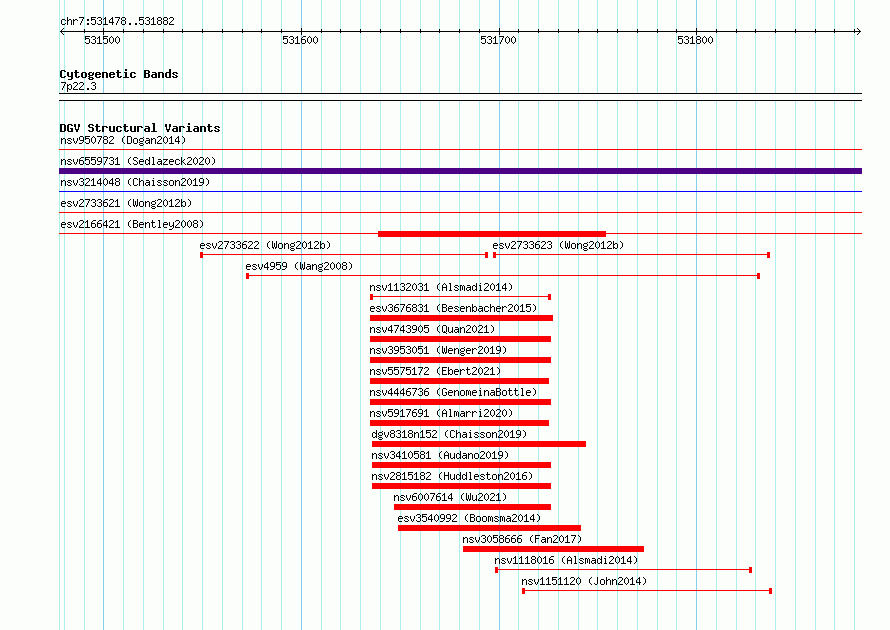The width and height of the screenshot is (890, 630).
Task: Click the esv4959 long red variant line
Action: [x=503, y=276]
